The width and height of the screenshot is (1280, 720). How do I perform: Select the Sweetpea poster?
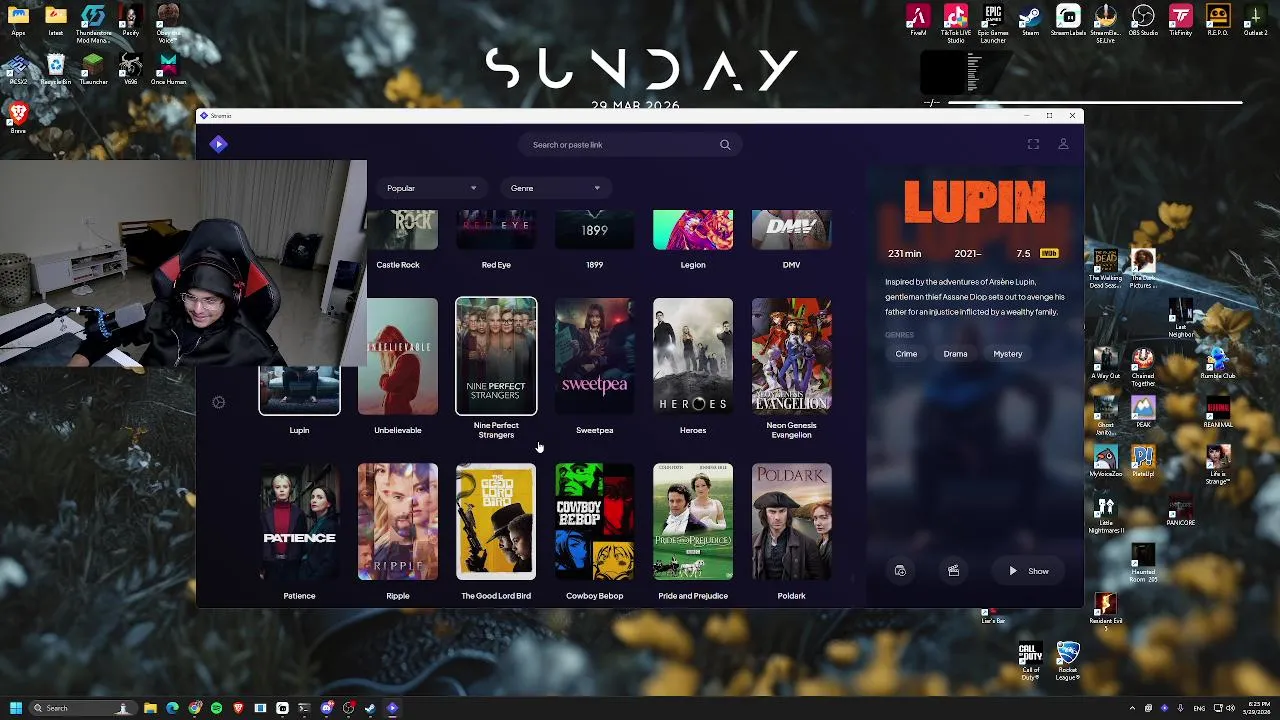(x=594, y=356)
